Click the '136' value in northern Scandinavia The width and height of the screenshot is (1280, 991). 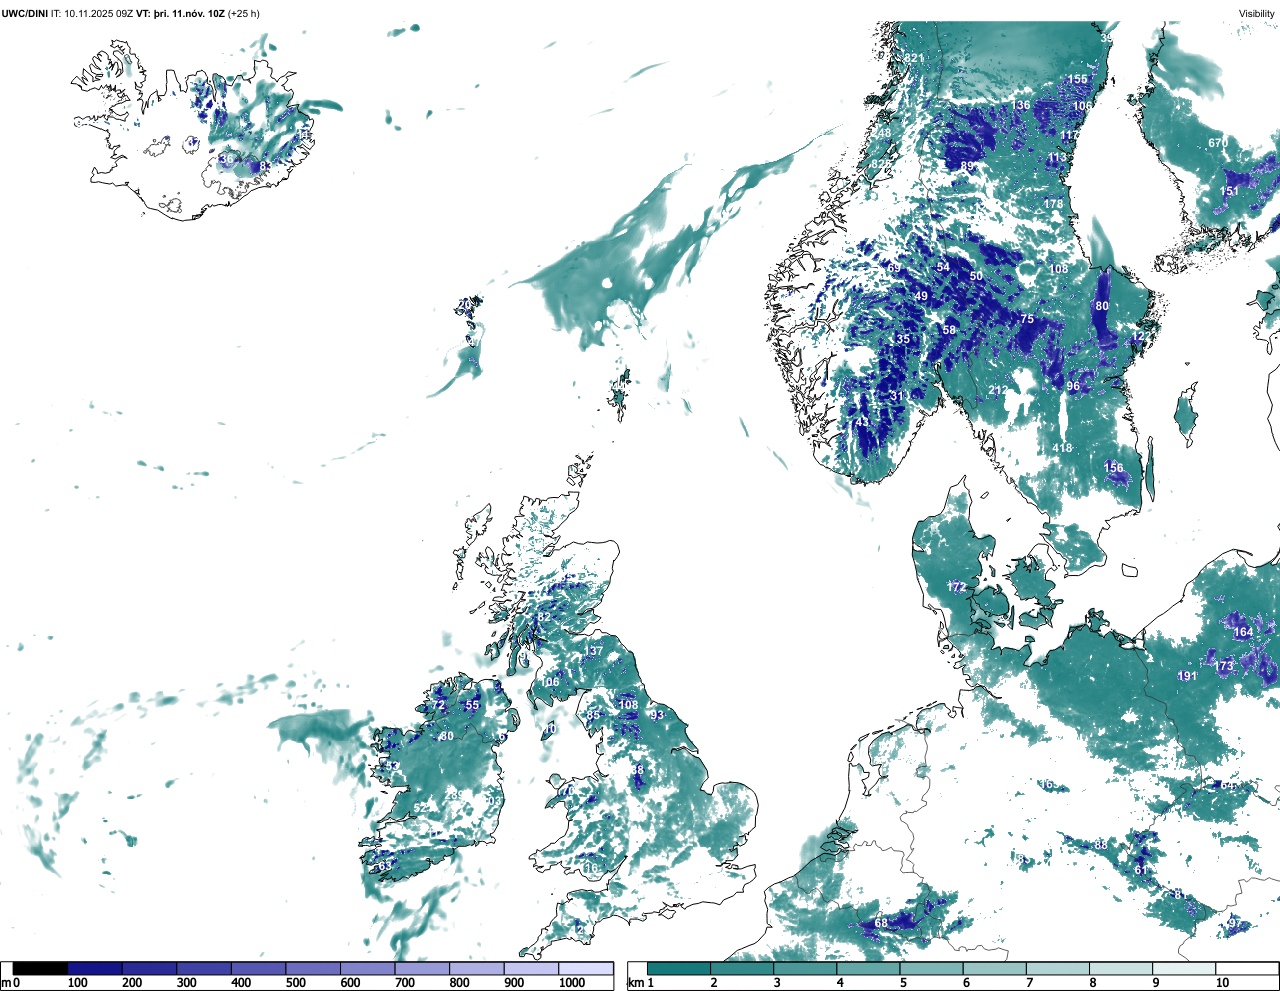(1020, 105)
